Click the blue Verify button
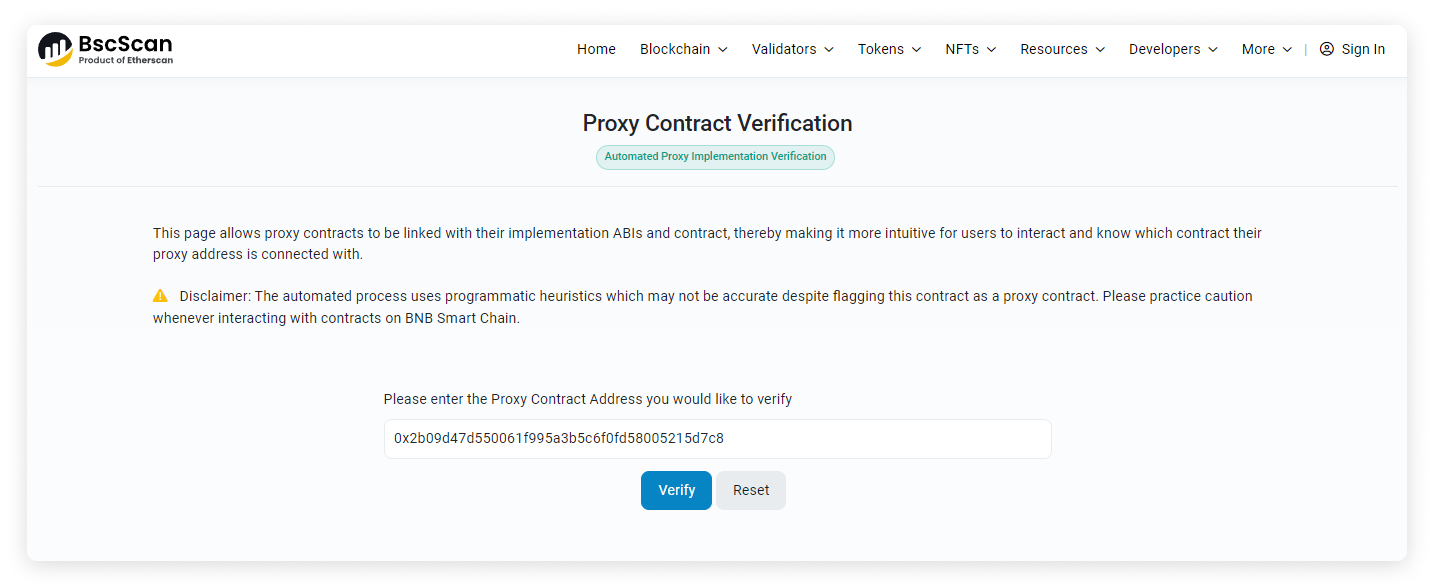Screen dimensions: 1434x586 (676, 490)
